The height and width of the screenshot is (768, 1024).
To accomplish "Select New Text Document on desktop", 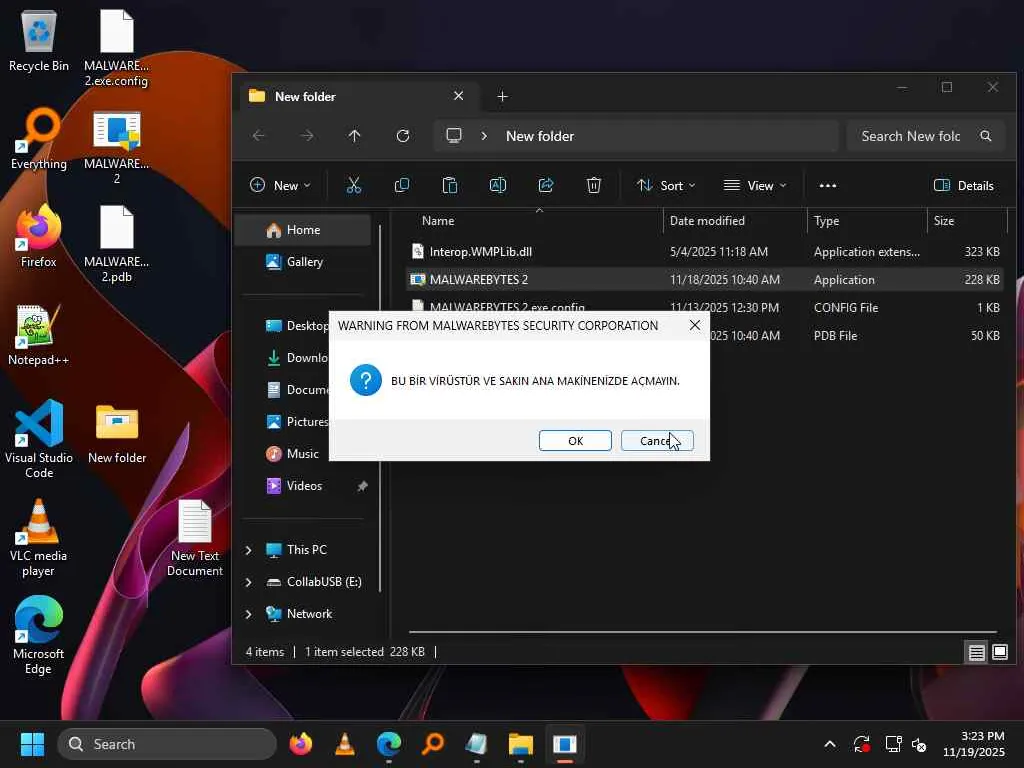I will [x=195, y=538].
